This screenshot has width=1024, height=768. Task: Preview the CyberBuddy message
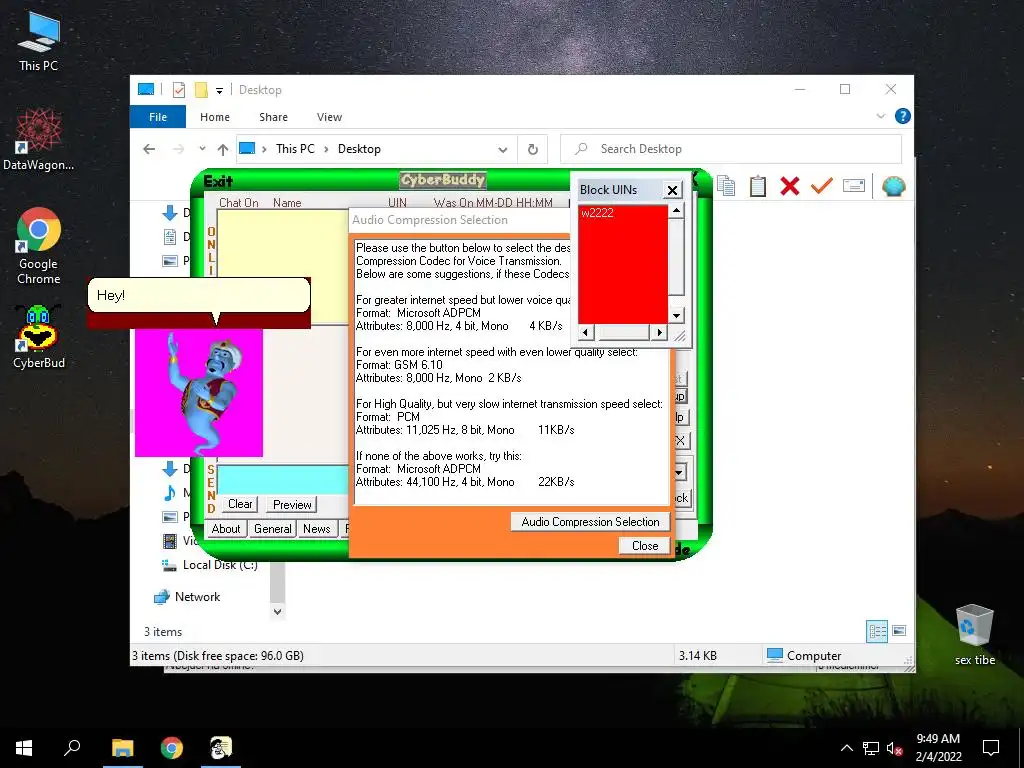(292, 504)
